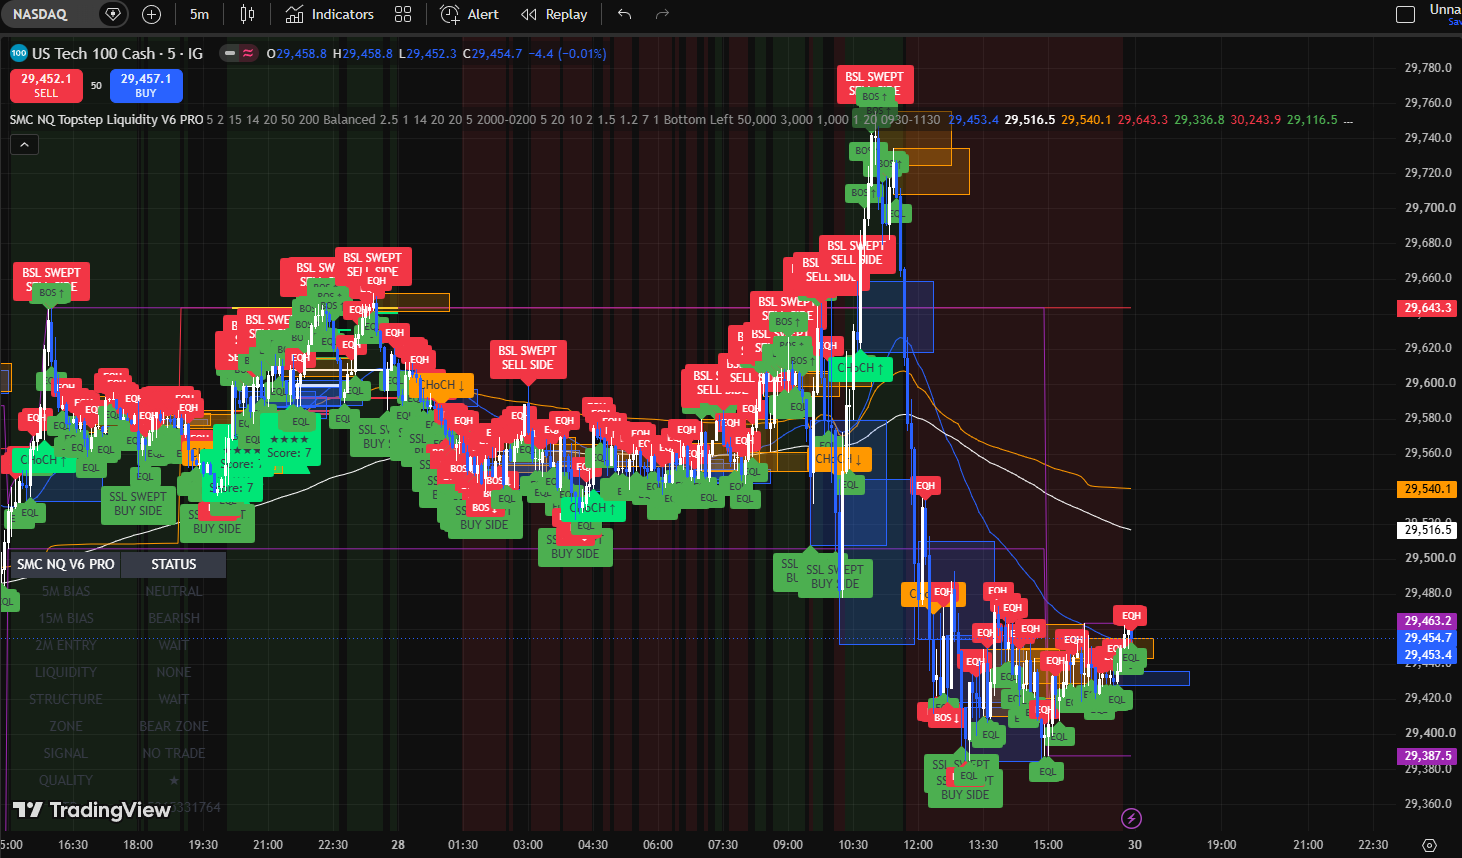The image size is (1462, 858).
Task: Click the purple lightning bolt icon
Action: click(1131, 819)
